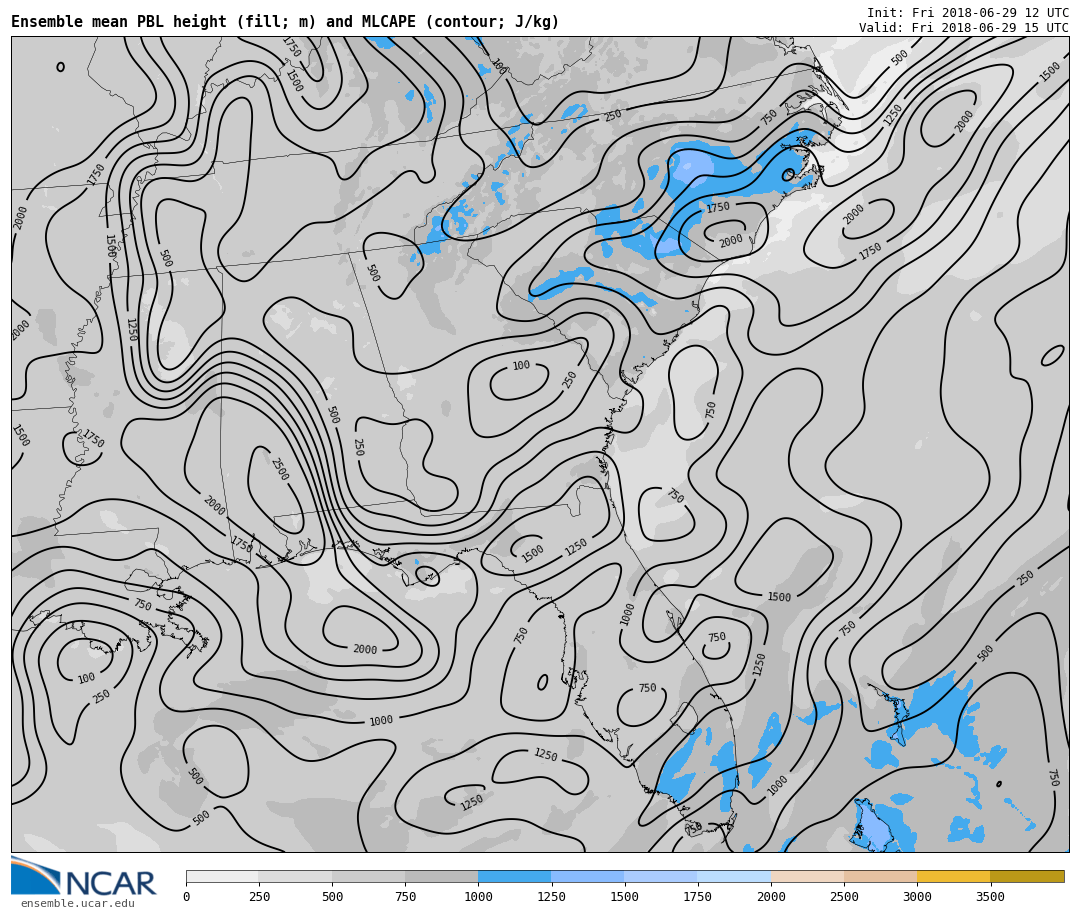Image resolution: width=1080 pixels, height=915 pixels.
Task: Click the '500' colorbar tick label
Action: point(332,896)
